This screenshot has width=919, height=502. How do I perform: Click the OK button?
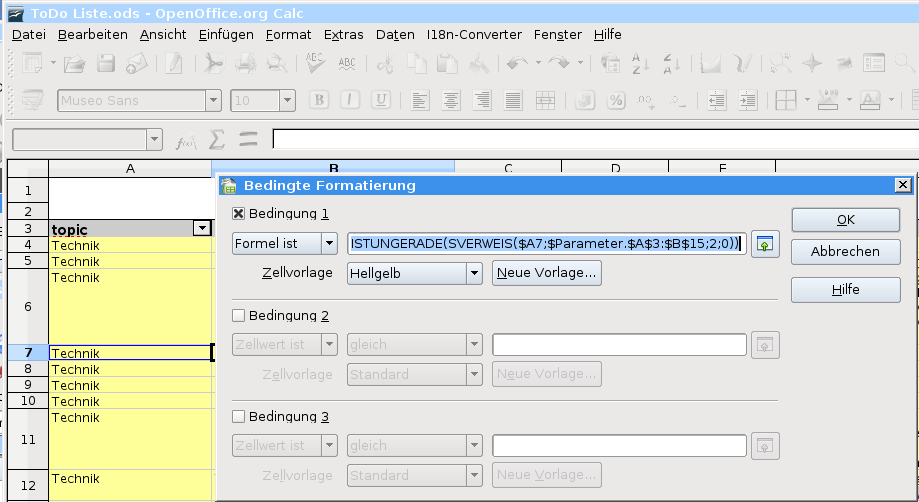845,220
